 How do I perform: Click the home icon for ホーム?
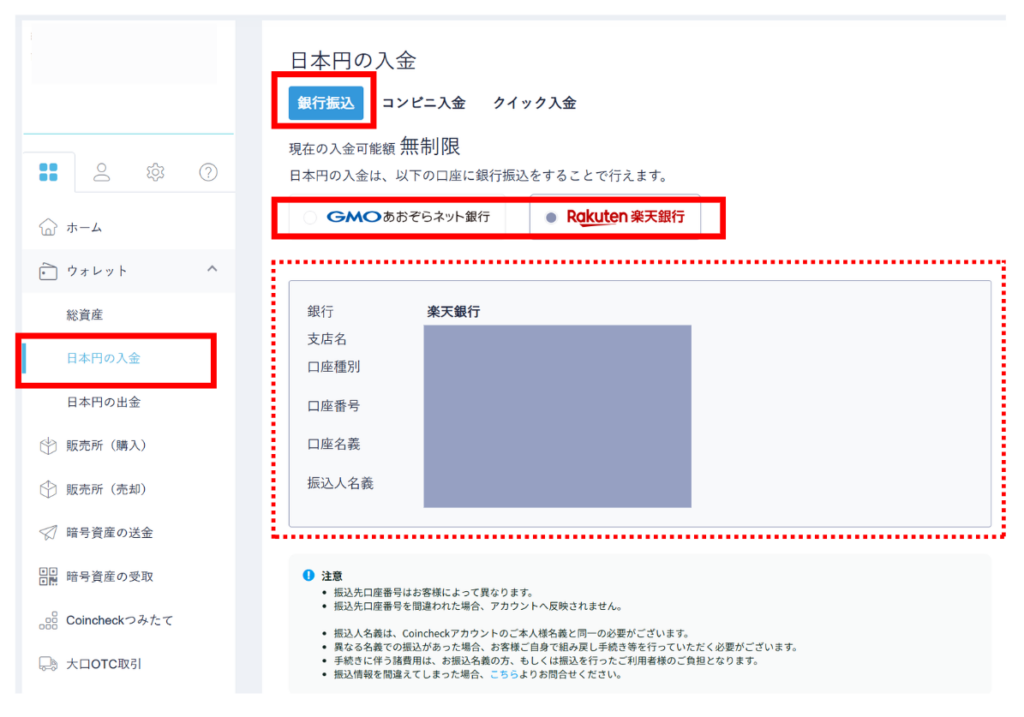click(x=47, y=227)
